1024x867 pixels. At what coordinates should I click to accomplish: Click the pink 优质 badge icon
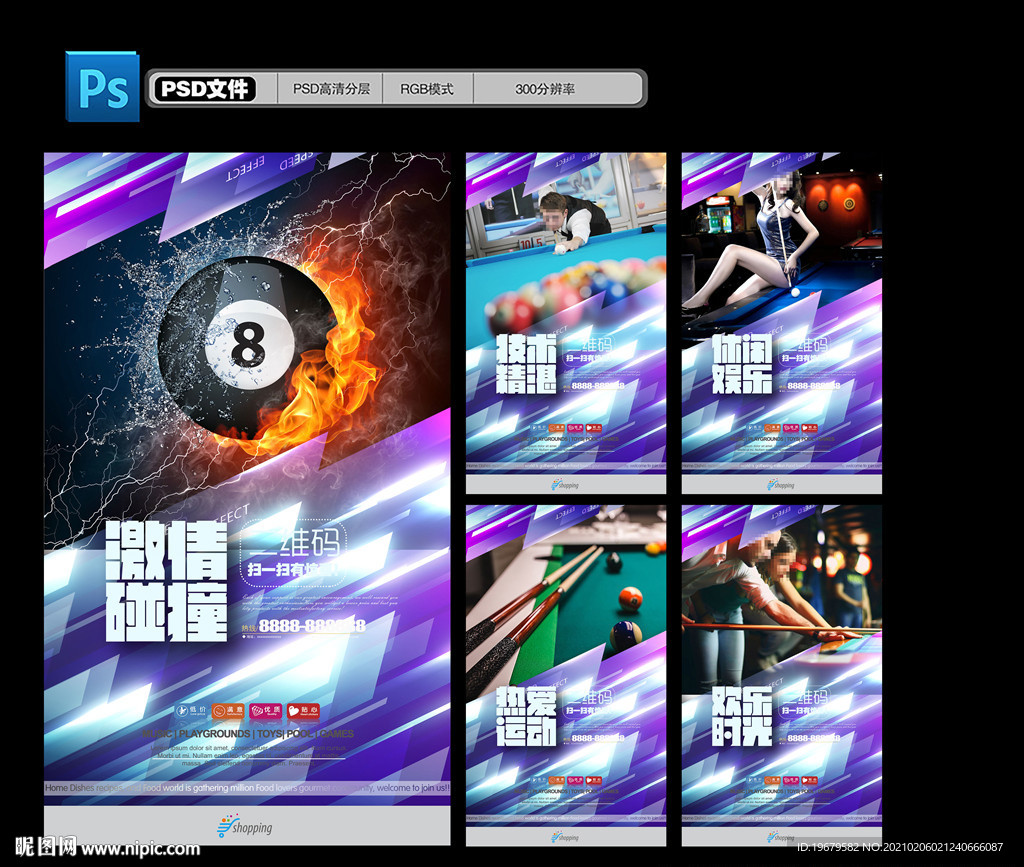(x=265, y=711)
